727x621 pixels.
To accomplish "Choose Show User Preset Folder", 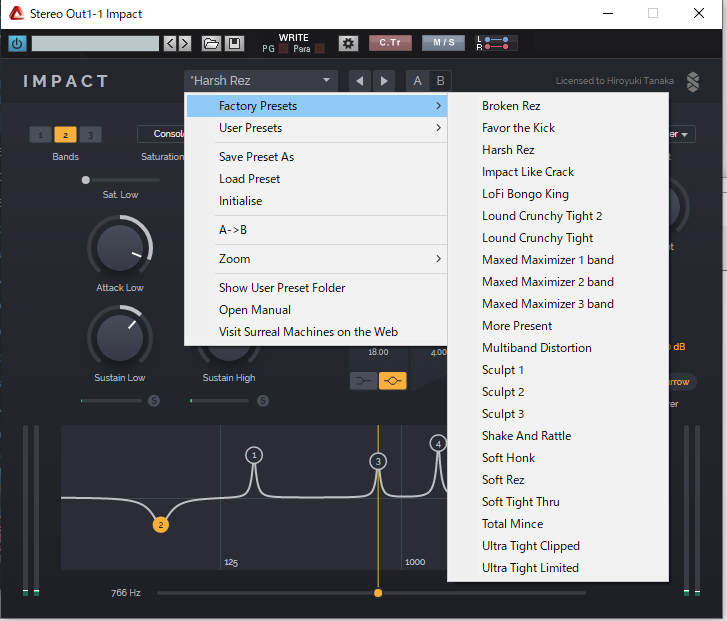I will coord(317,288).
